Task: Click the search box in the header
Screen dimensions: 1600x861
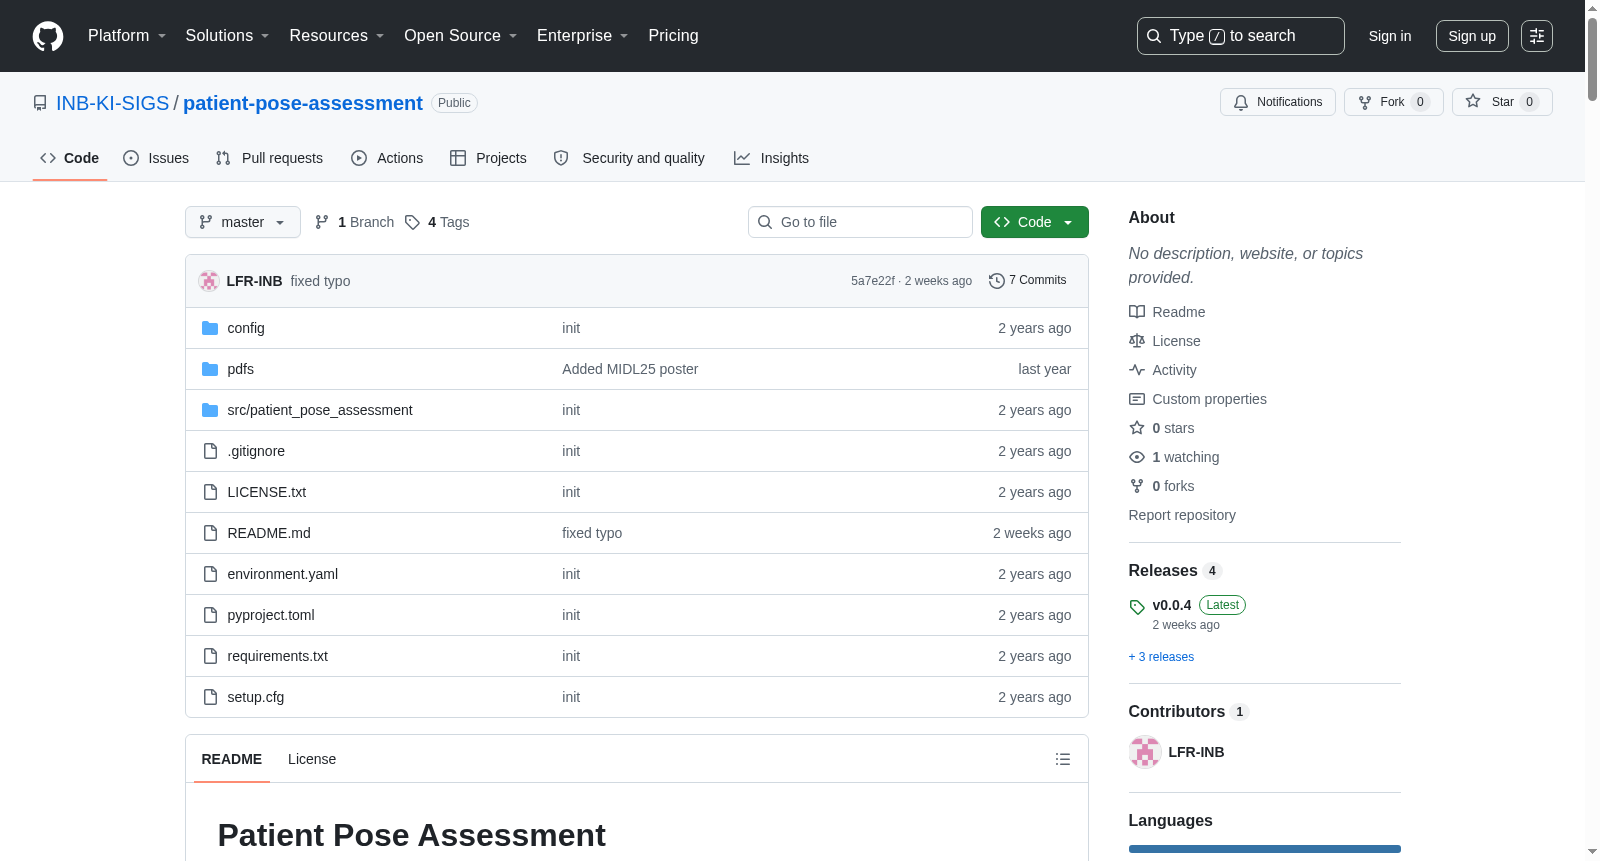Action: [1241, 36]
